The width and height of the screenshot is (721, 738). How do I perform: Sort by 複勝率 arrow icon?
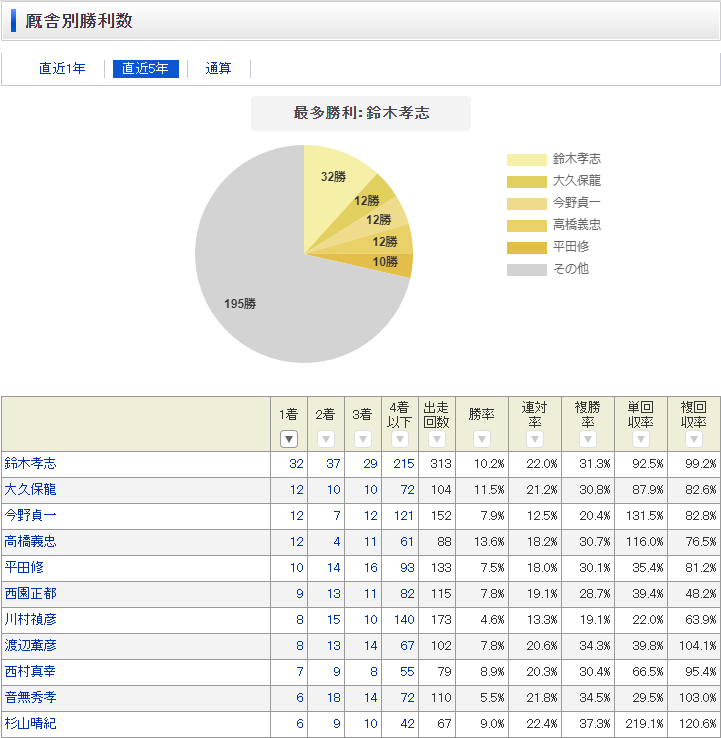(587, 439)
